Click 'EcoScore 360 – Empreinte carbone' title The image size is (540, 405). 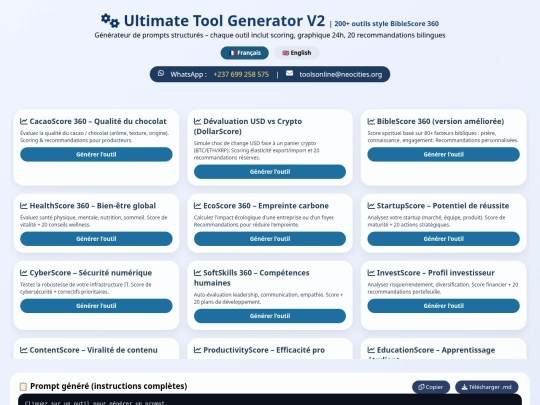pyautogui.click(x=266, y=206)
